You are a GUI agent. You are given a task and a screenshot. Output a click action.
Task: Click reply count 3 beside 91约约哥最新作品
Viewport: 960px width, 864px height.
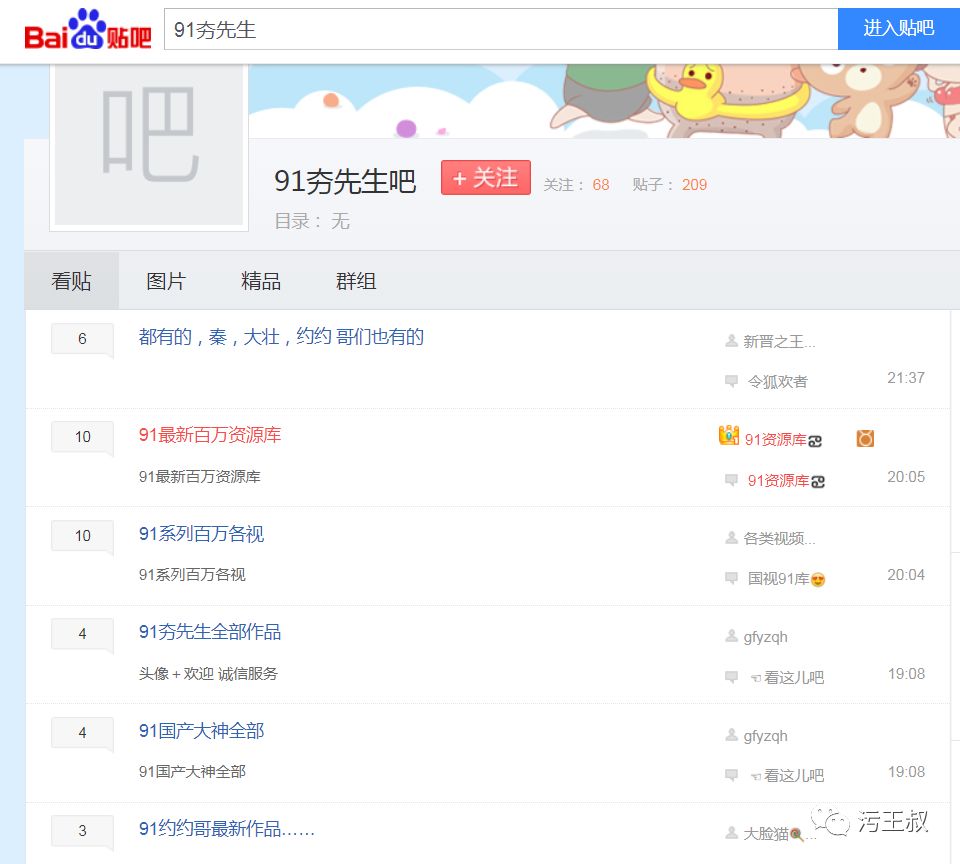tap(82, 831)
